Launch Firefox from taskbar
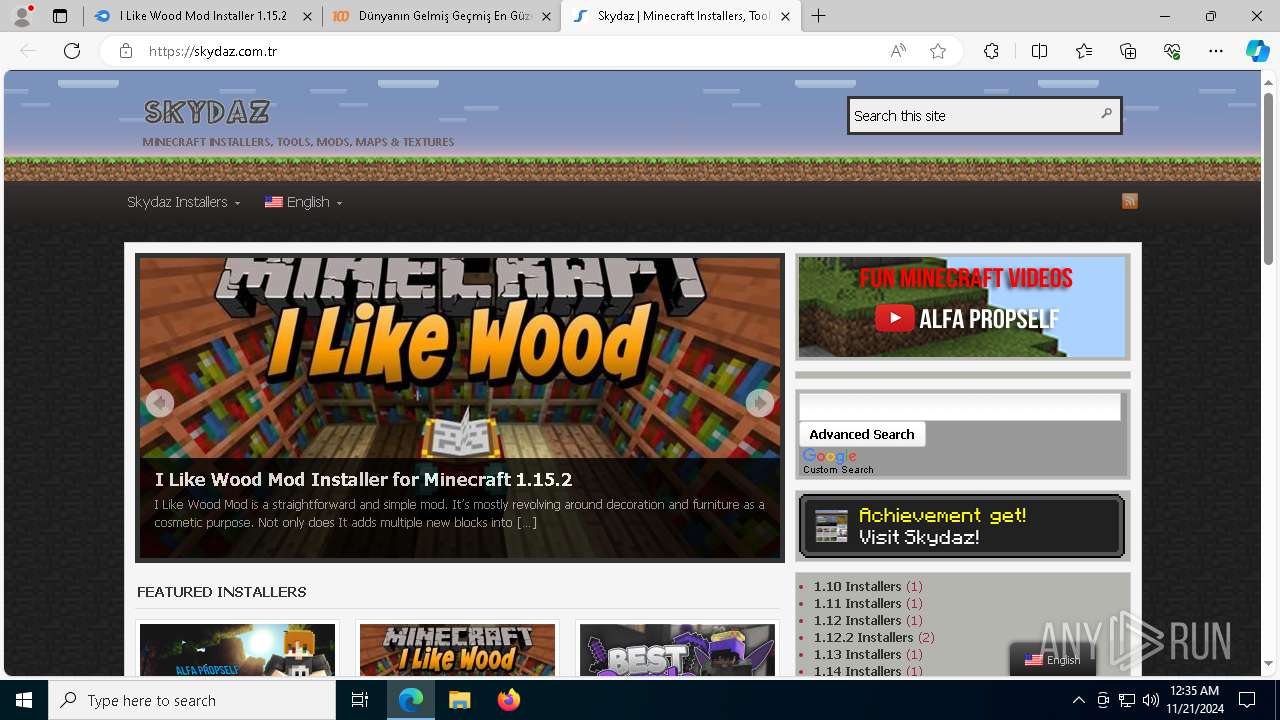Screen dimensions: 1280x720 pyautogui.click(x=508, y=700)
